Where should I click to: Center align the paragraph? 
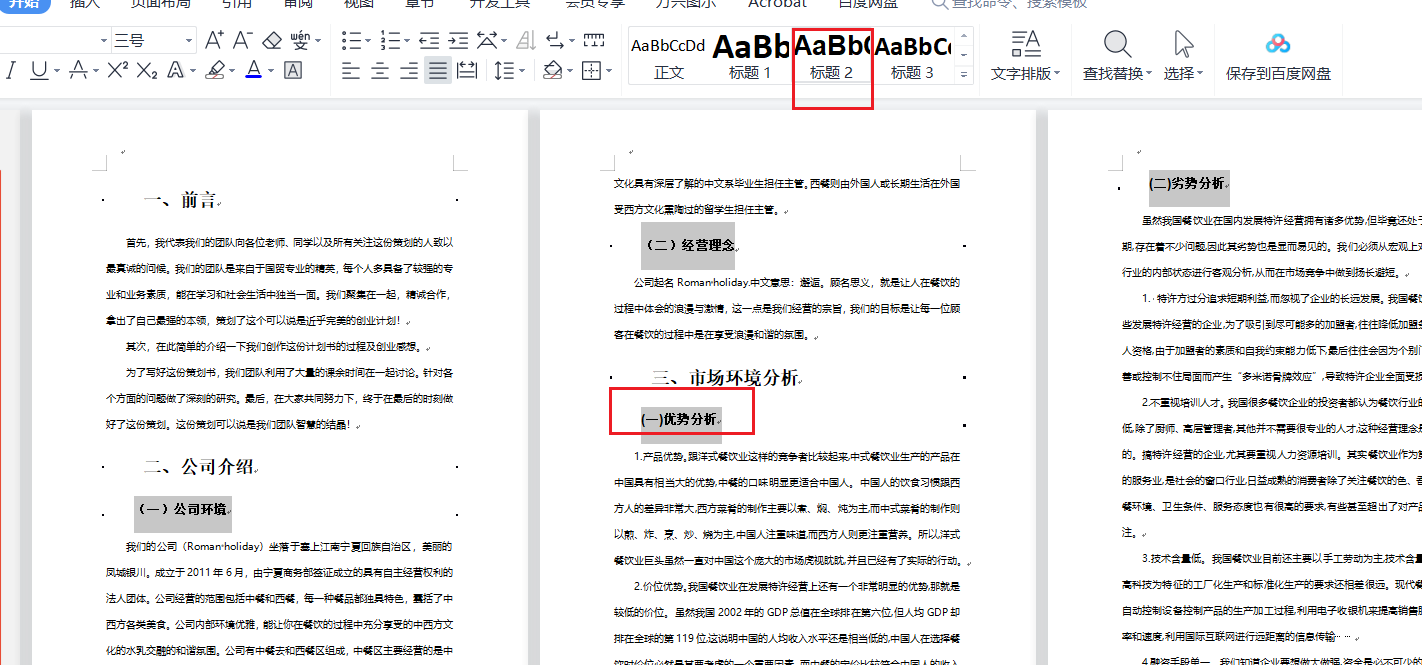click(380, 71)
